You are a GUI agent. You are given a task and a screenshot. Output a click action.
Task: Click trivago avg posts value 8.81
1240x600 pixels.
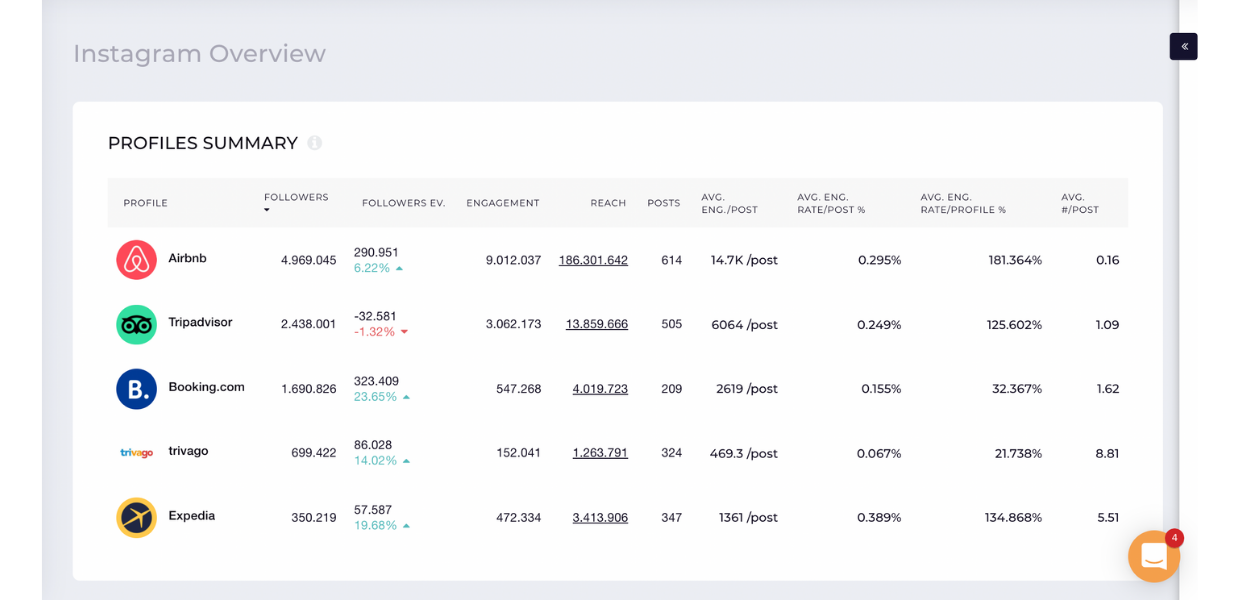1107,453
